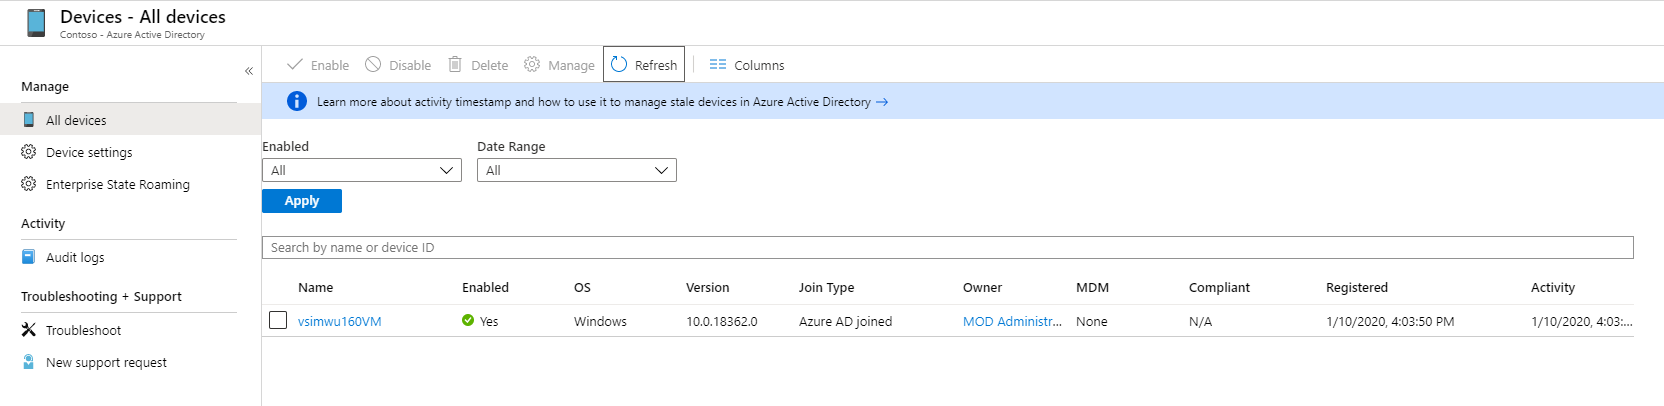1664x406 pixels.
Task: Sort by the Registered column header
Action: tap(1357, 287)
